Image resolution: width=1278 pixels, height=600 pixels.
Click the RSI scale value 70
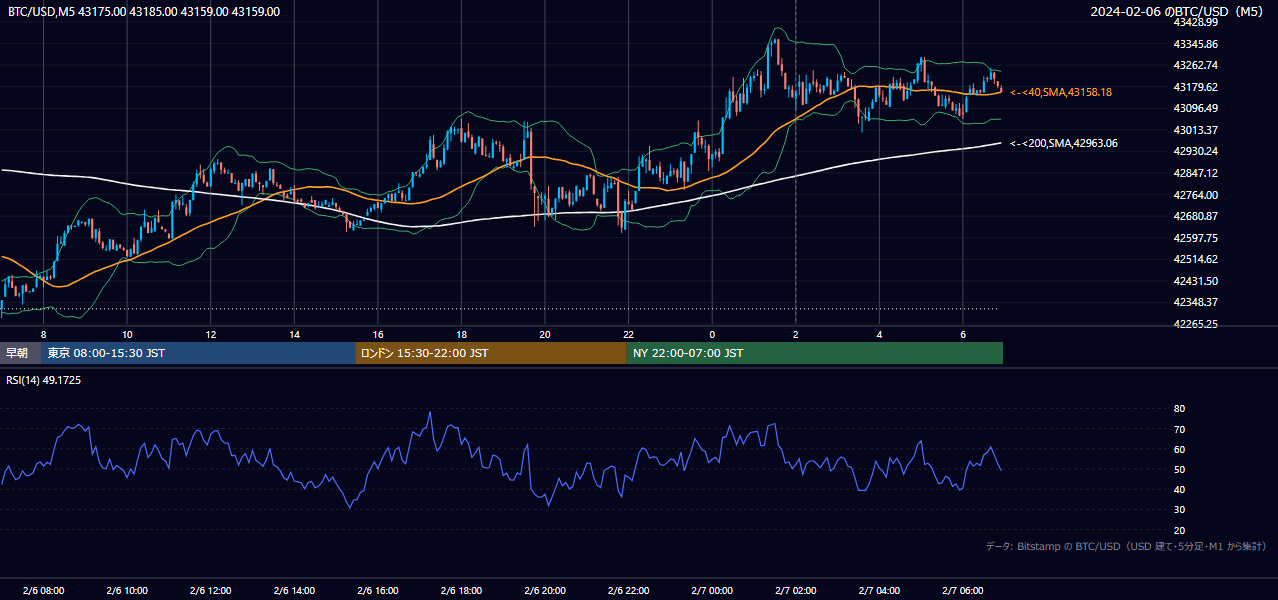click(1179, 429)
